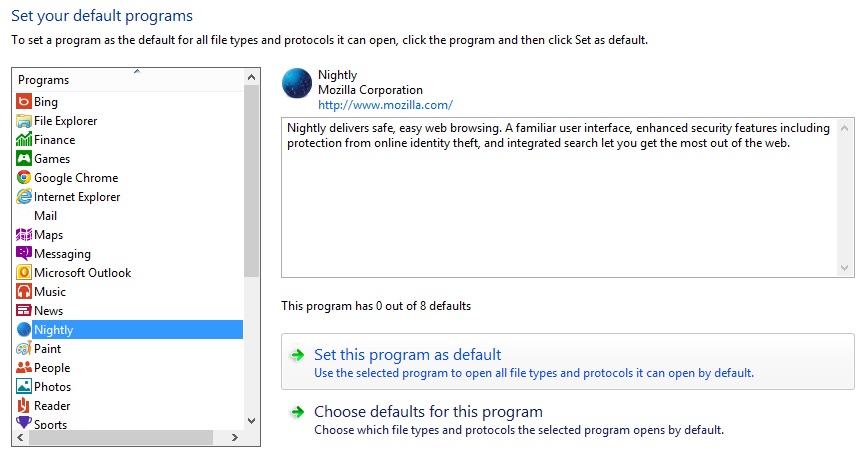Click the People program icon

(x=24, y=367)
